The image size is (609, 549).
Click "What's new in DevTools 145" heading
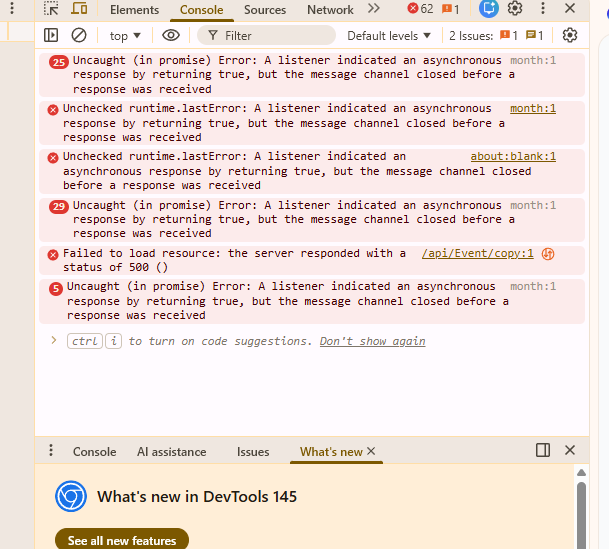click(197, 497)
